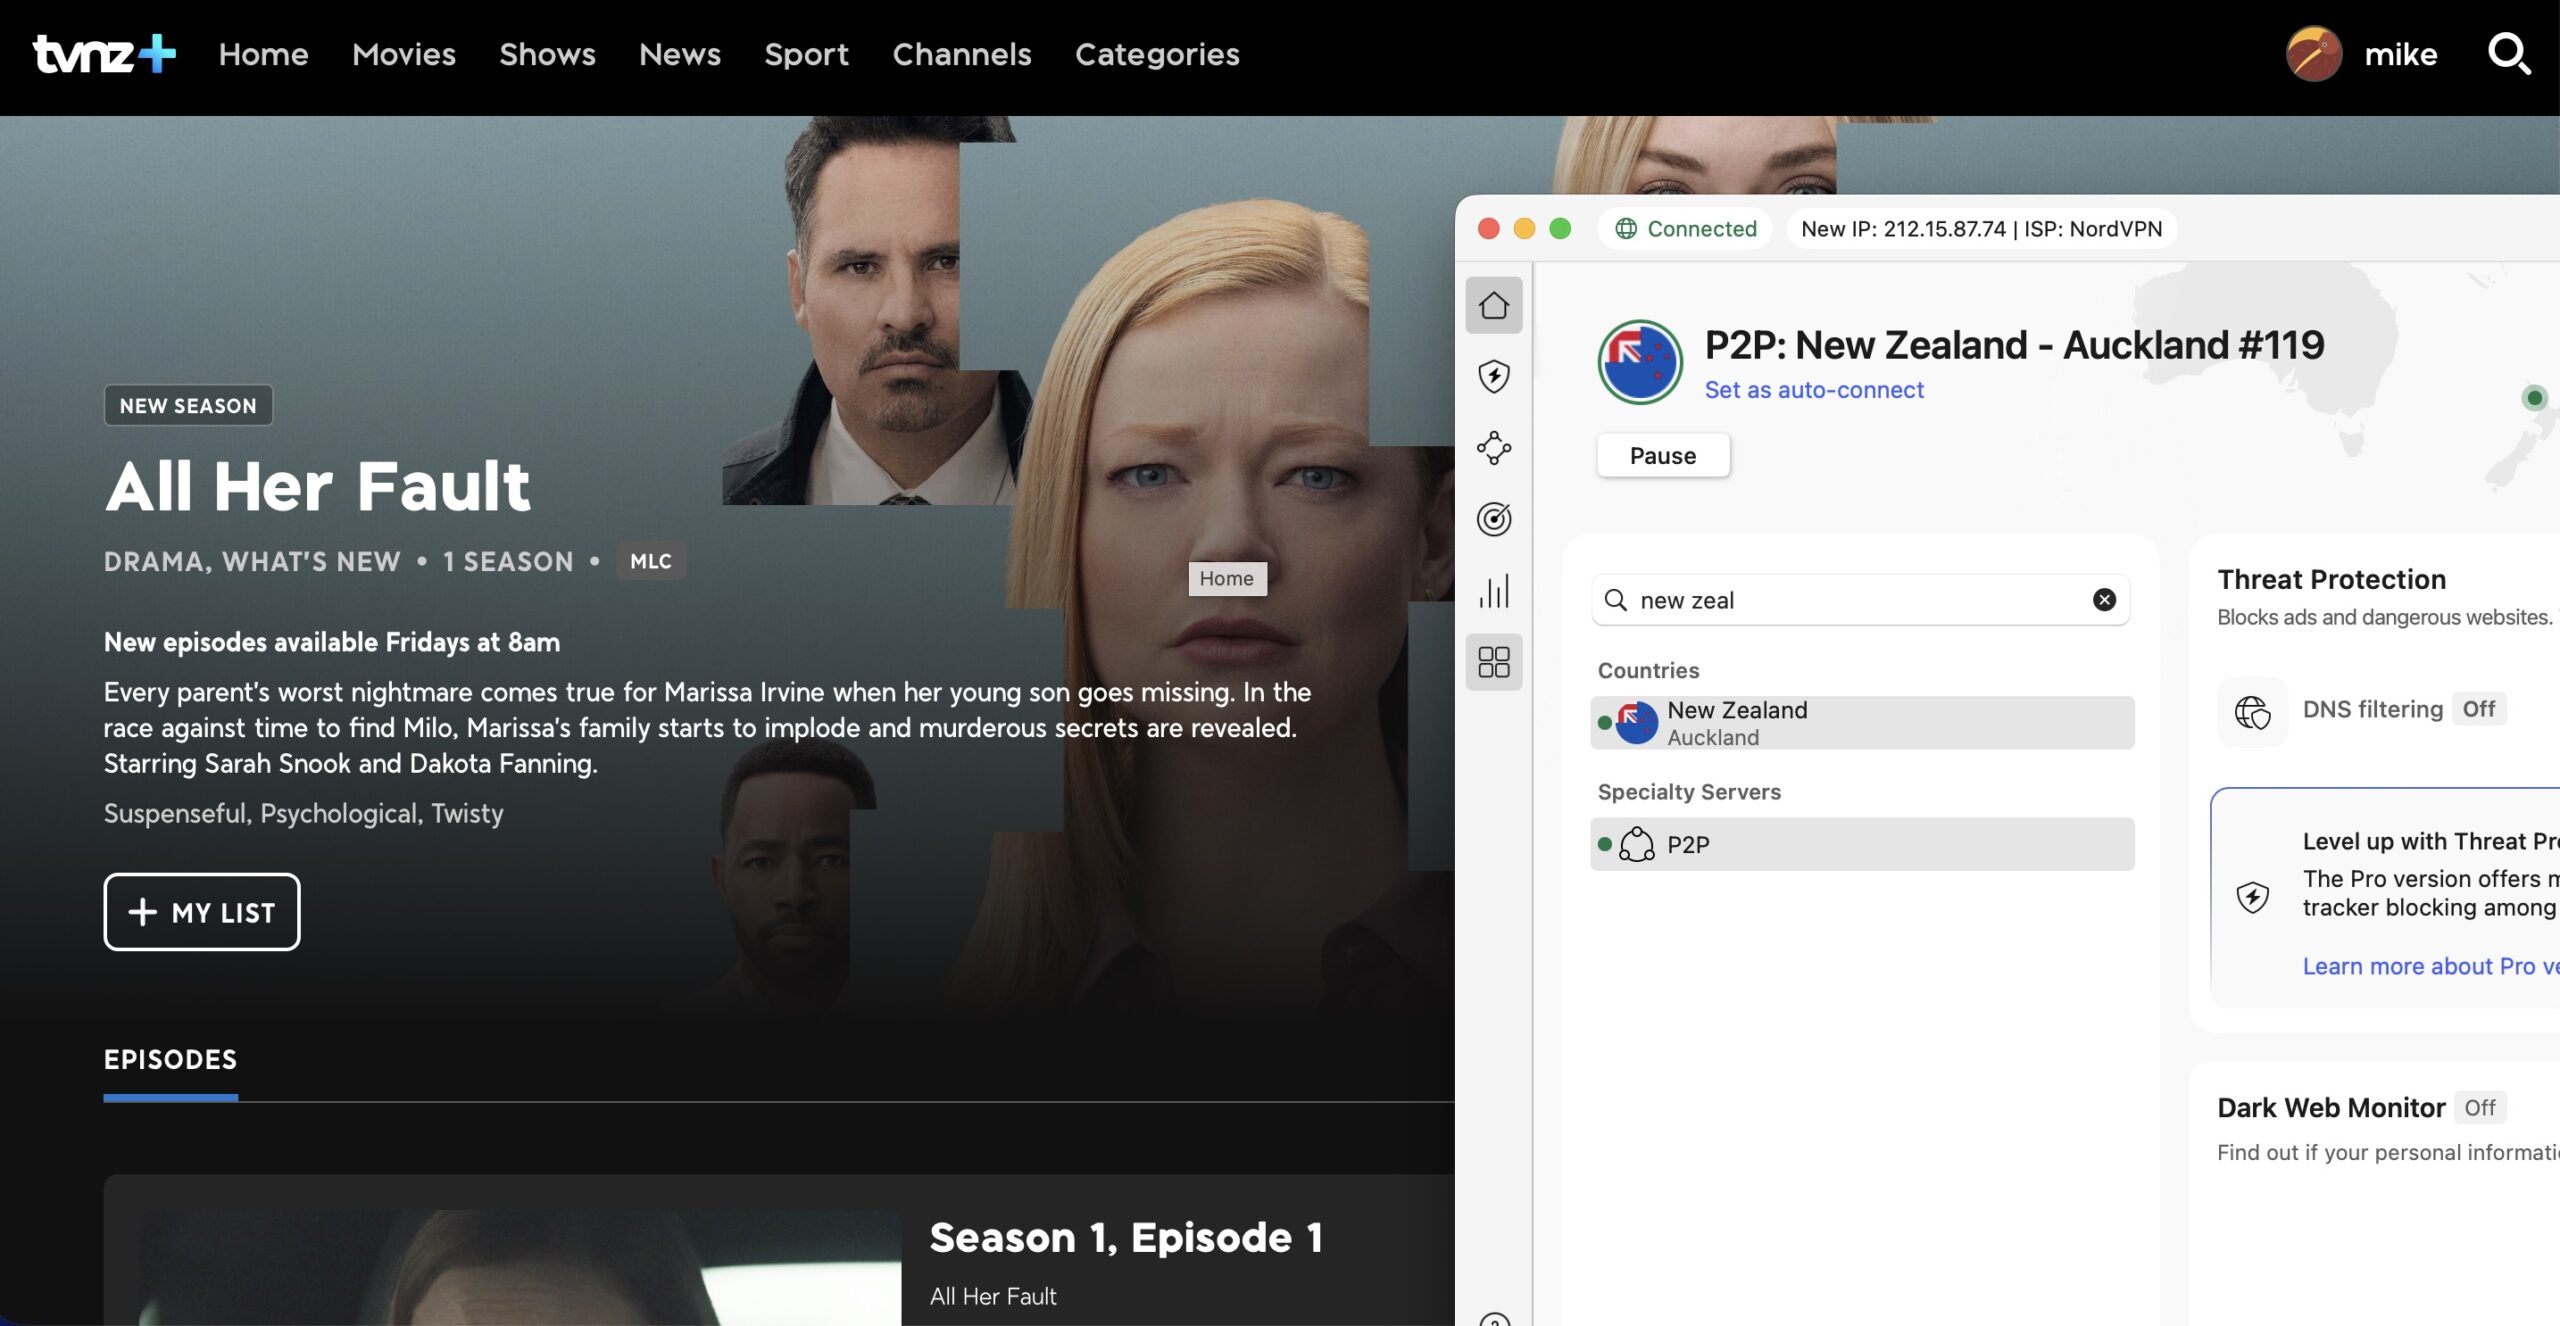The width and height of the screenshot is (2560, 1326).
Task: Go to the Shows menu
Action: click(x=547, y=54)
